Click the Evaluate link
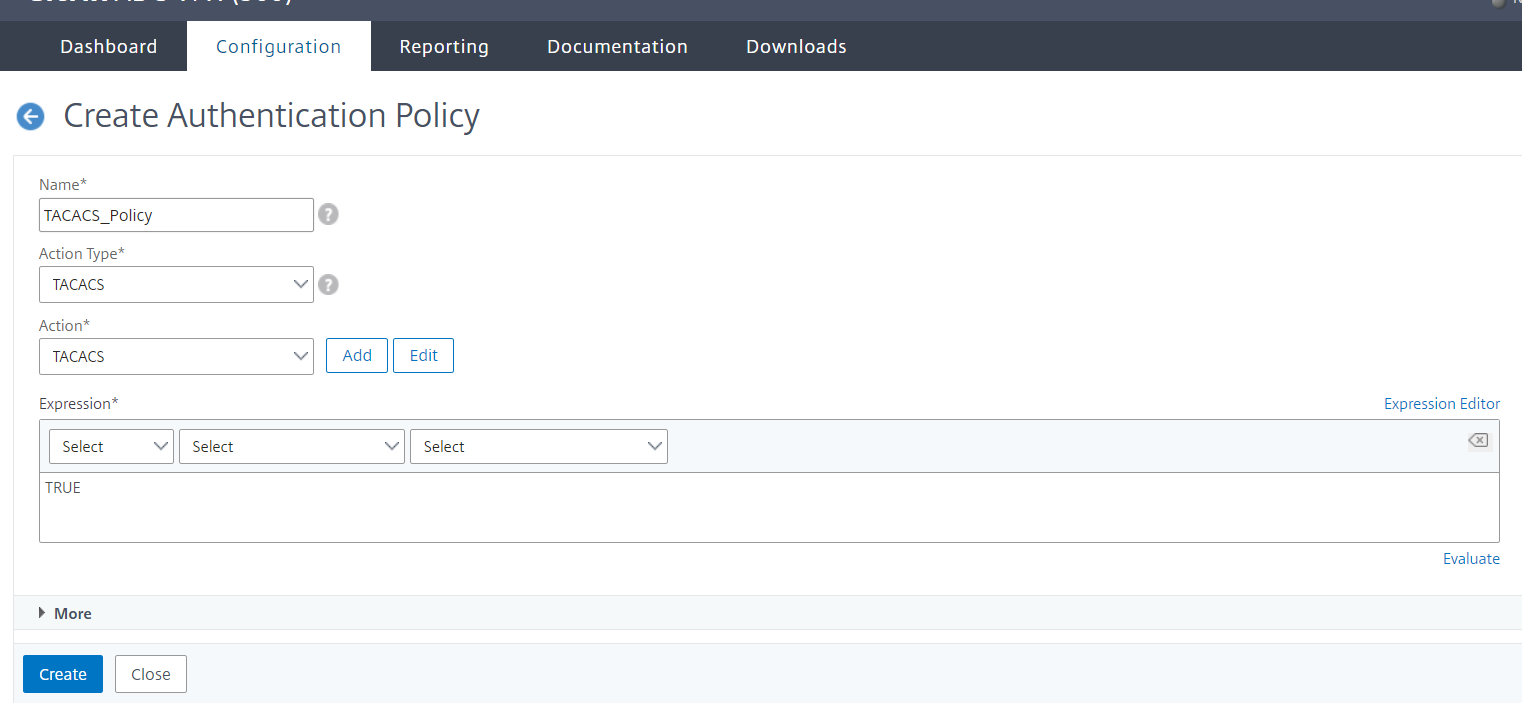 tap(1471, 559)
